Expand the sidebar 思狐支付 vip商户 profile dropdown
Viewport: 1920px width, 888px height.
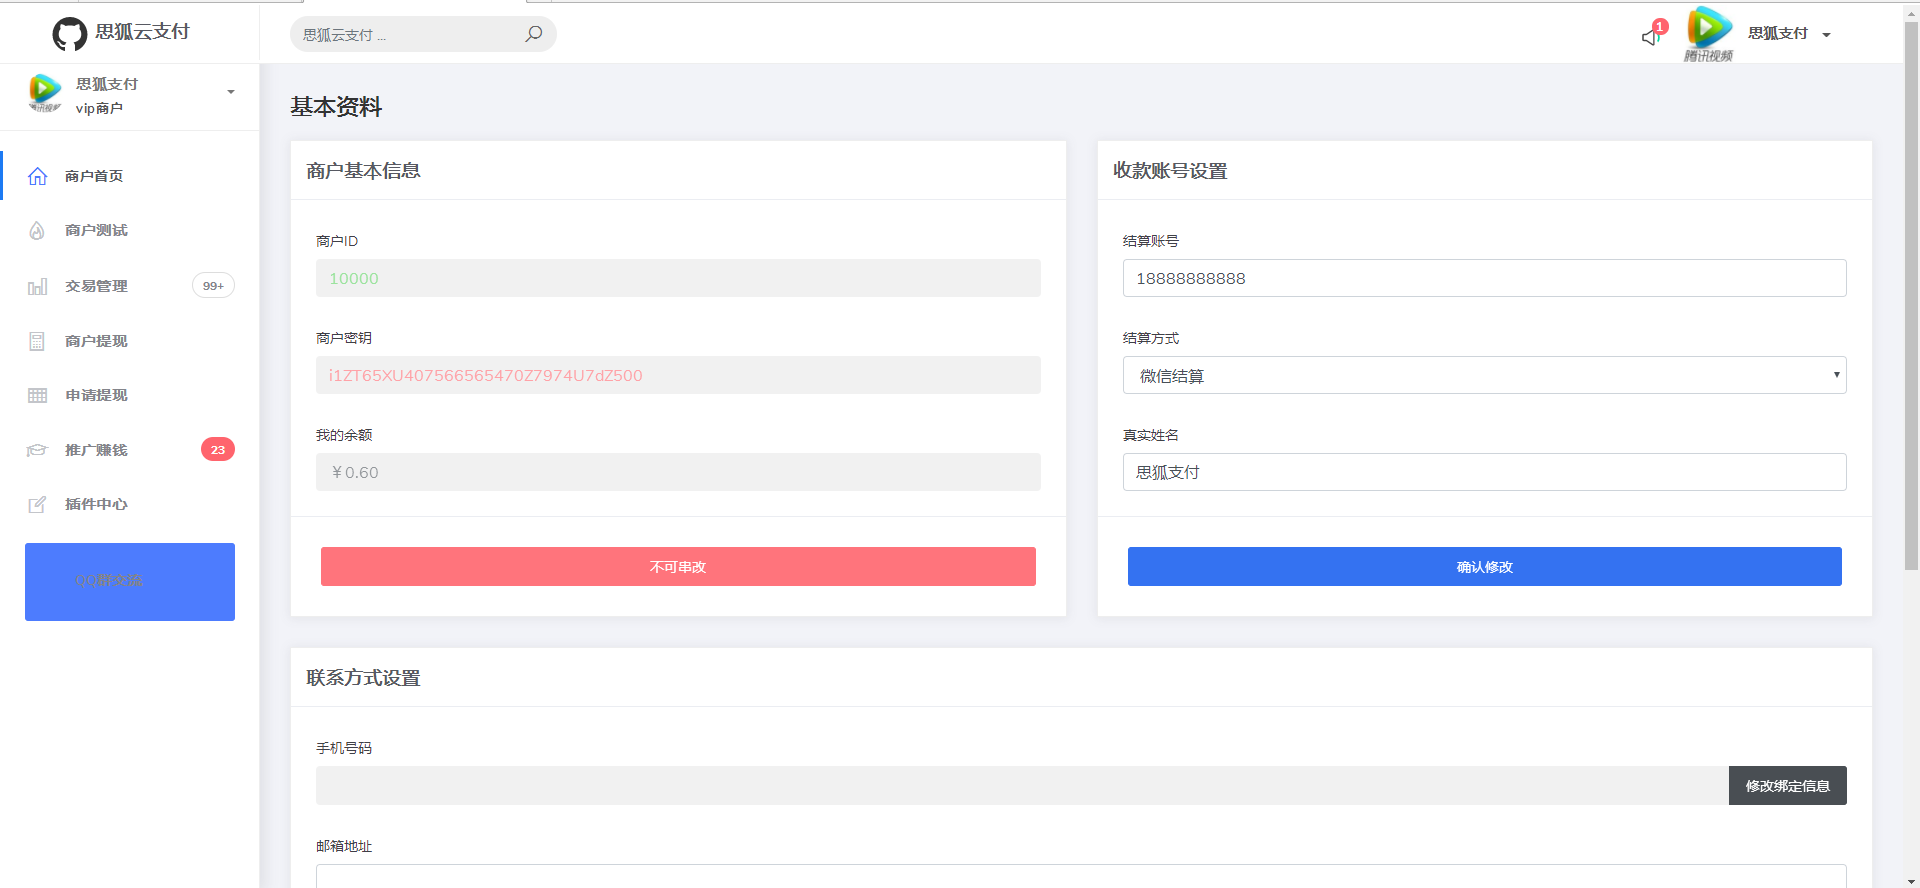[231, 92]
